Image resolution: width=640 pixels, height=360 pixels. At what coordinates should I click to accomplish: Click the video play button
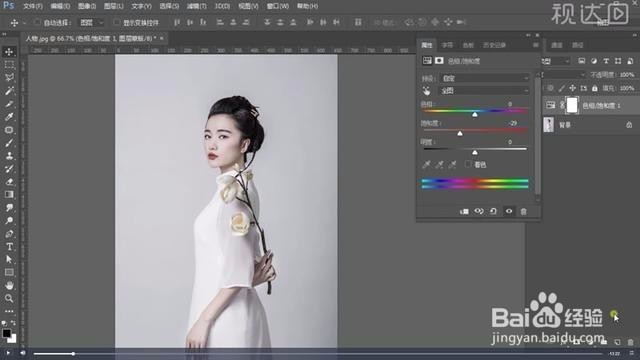pos(8,353)
